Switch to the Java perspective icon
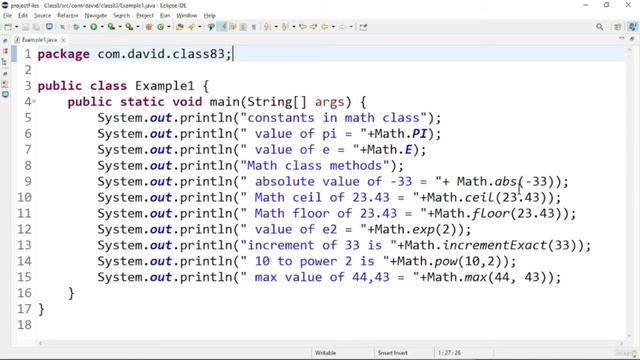 tap(632, 27)
